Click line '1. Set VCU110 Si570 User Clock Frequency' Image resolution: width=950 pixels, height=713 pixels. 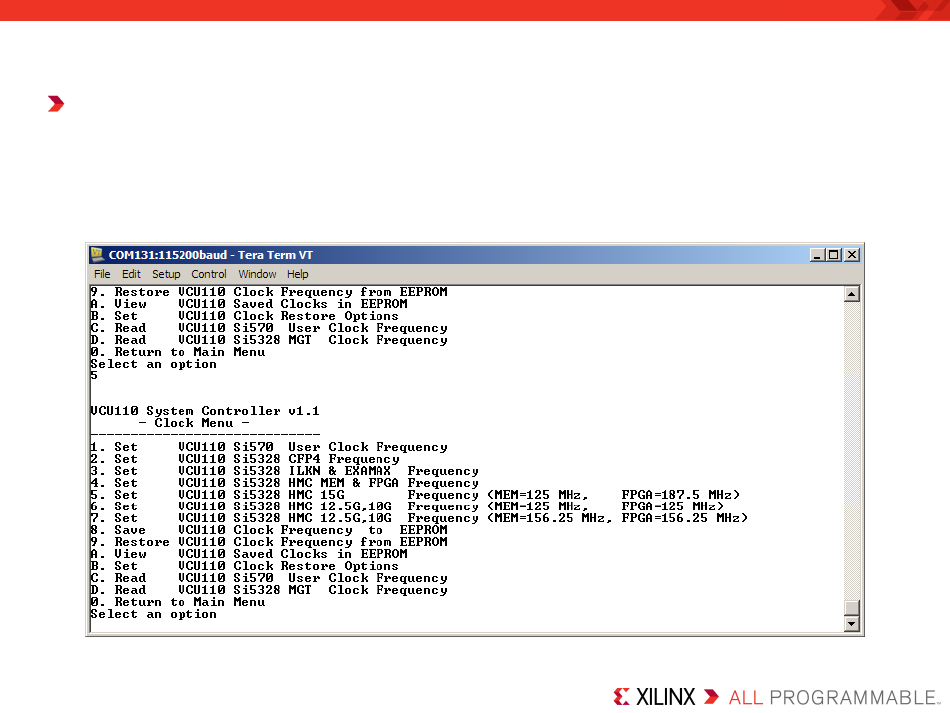pos(269,447)
